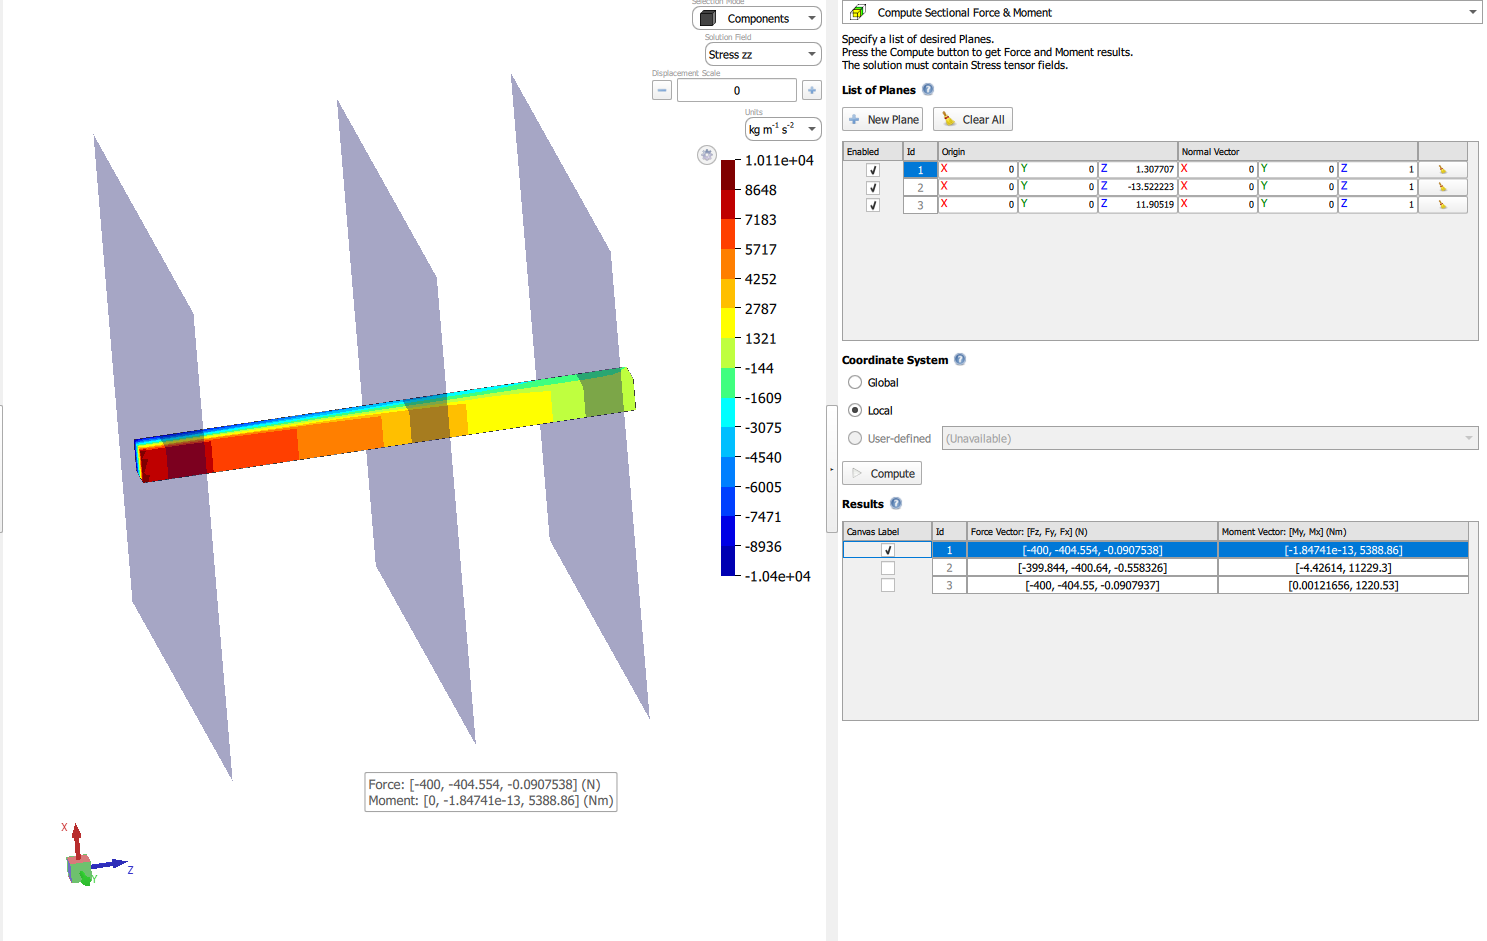Click the side panel collapse handle
The width and height of the screenshot is (1487, 941).
(x=831, y=469)
